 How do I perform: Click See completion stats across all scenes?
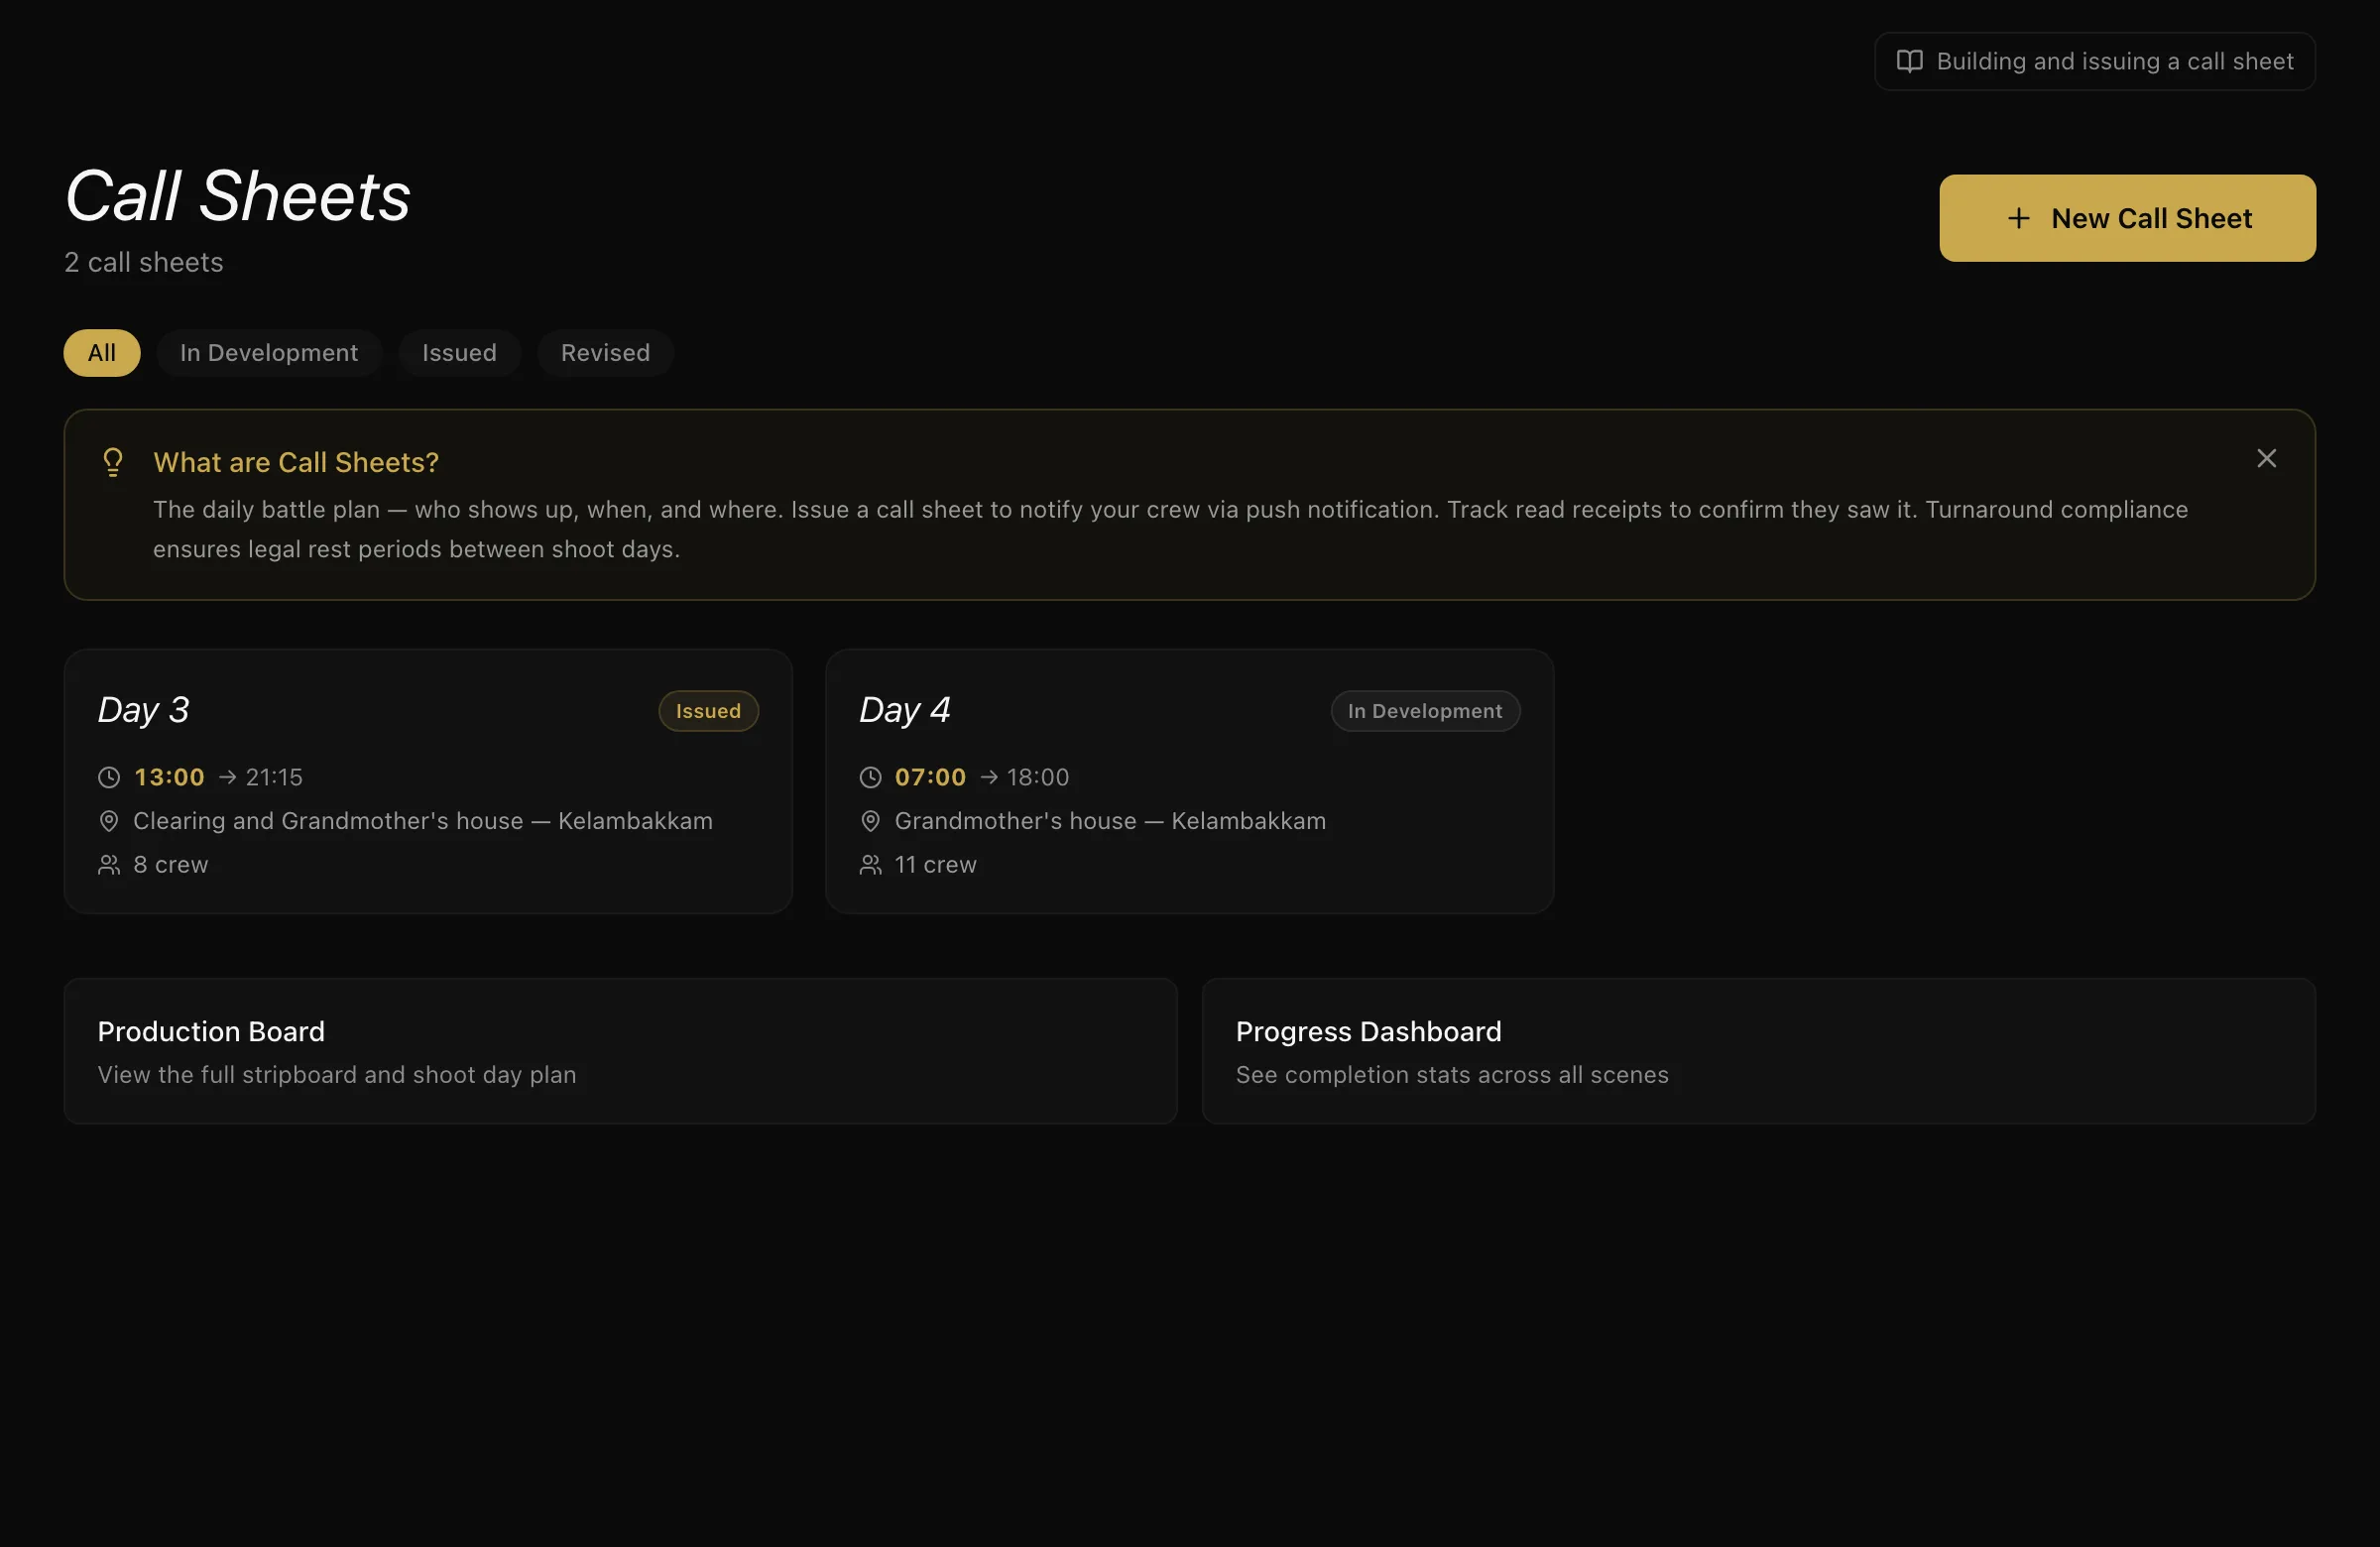[1452, 1075]
